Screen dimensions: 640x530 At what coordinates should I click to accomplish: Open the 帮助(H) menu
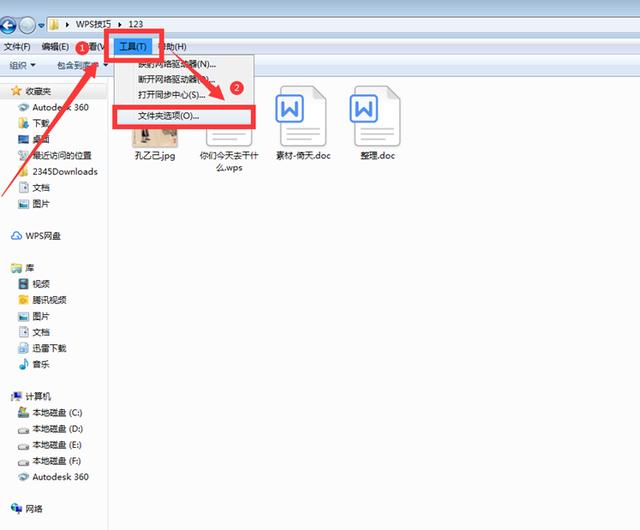point(173,47)
